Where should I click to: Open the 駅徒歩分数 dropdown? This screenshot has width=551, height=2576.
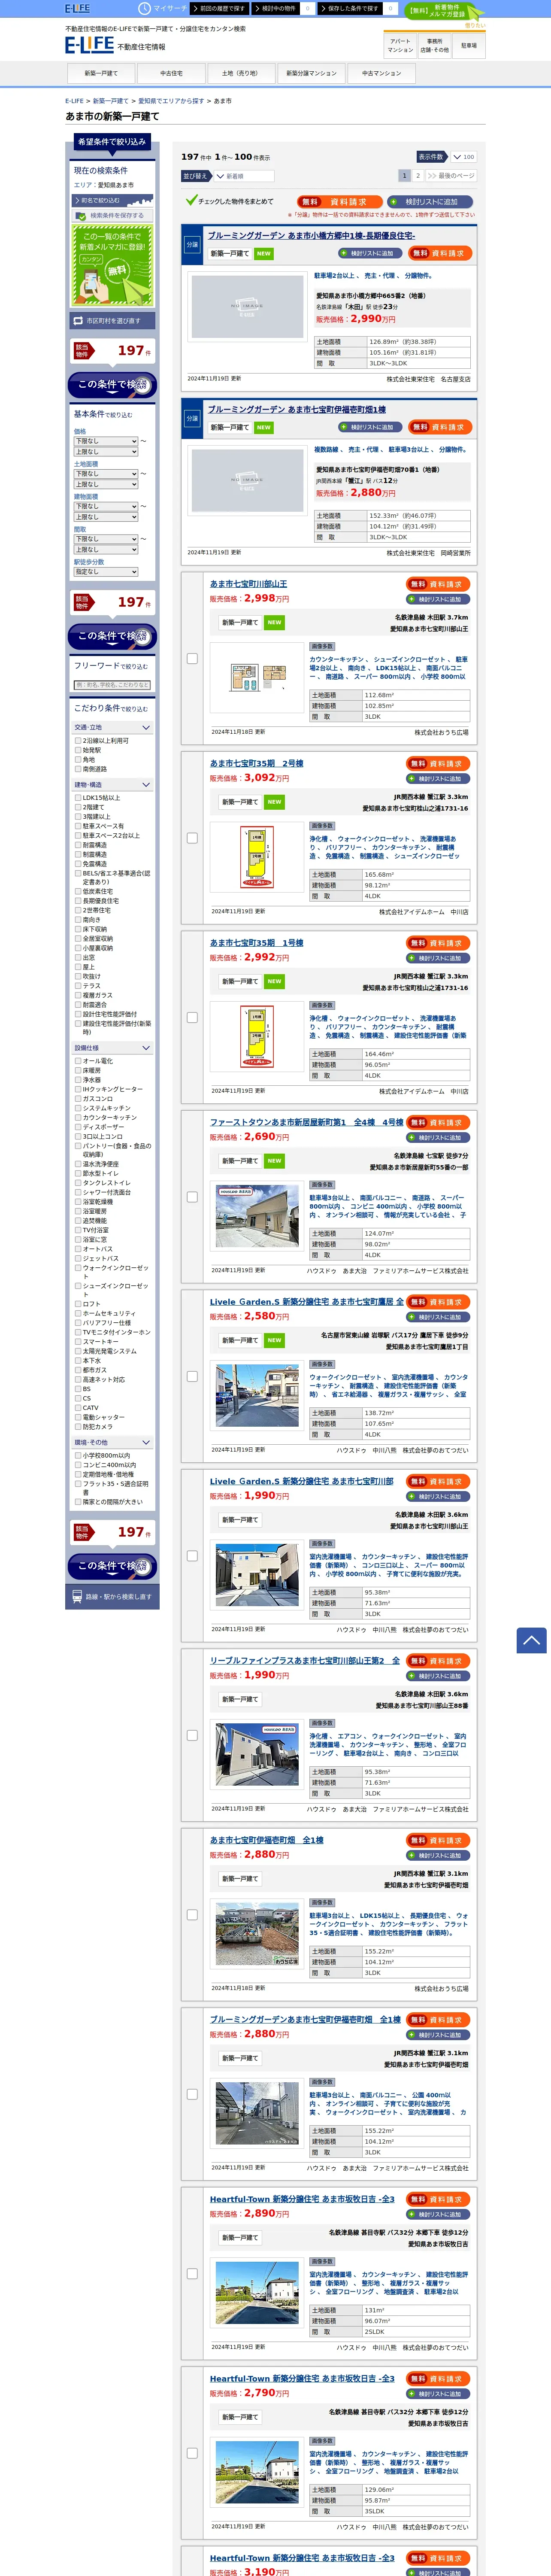point(105,572)
